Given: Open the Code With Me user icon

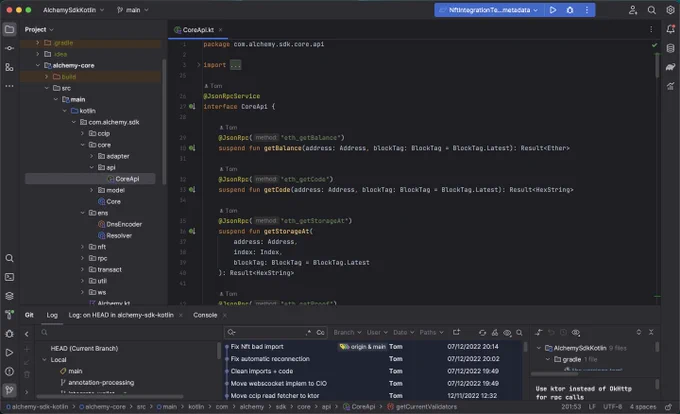Looking at the screenshot, I should (633, 10).
